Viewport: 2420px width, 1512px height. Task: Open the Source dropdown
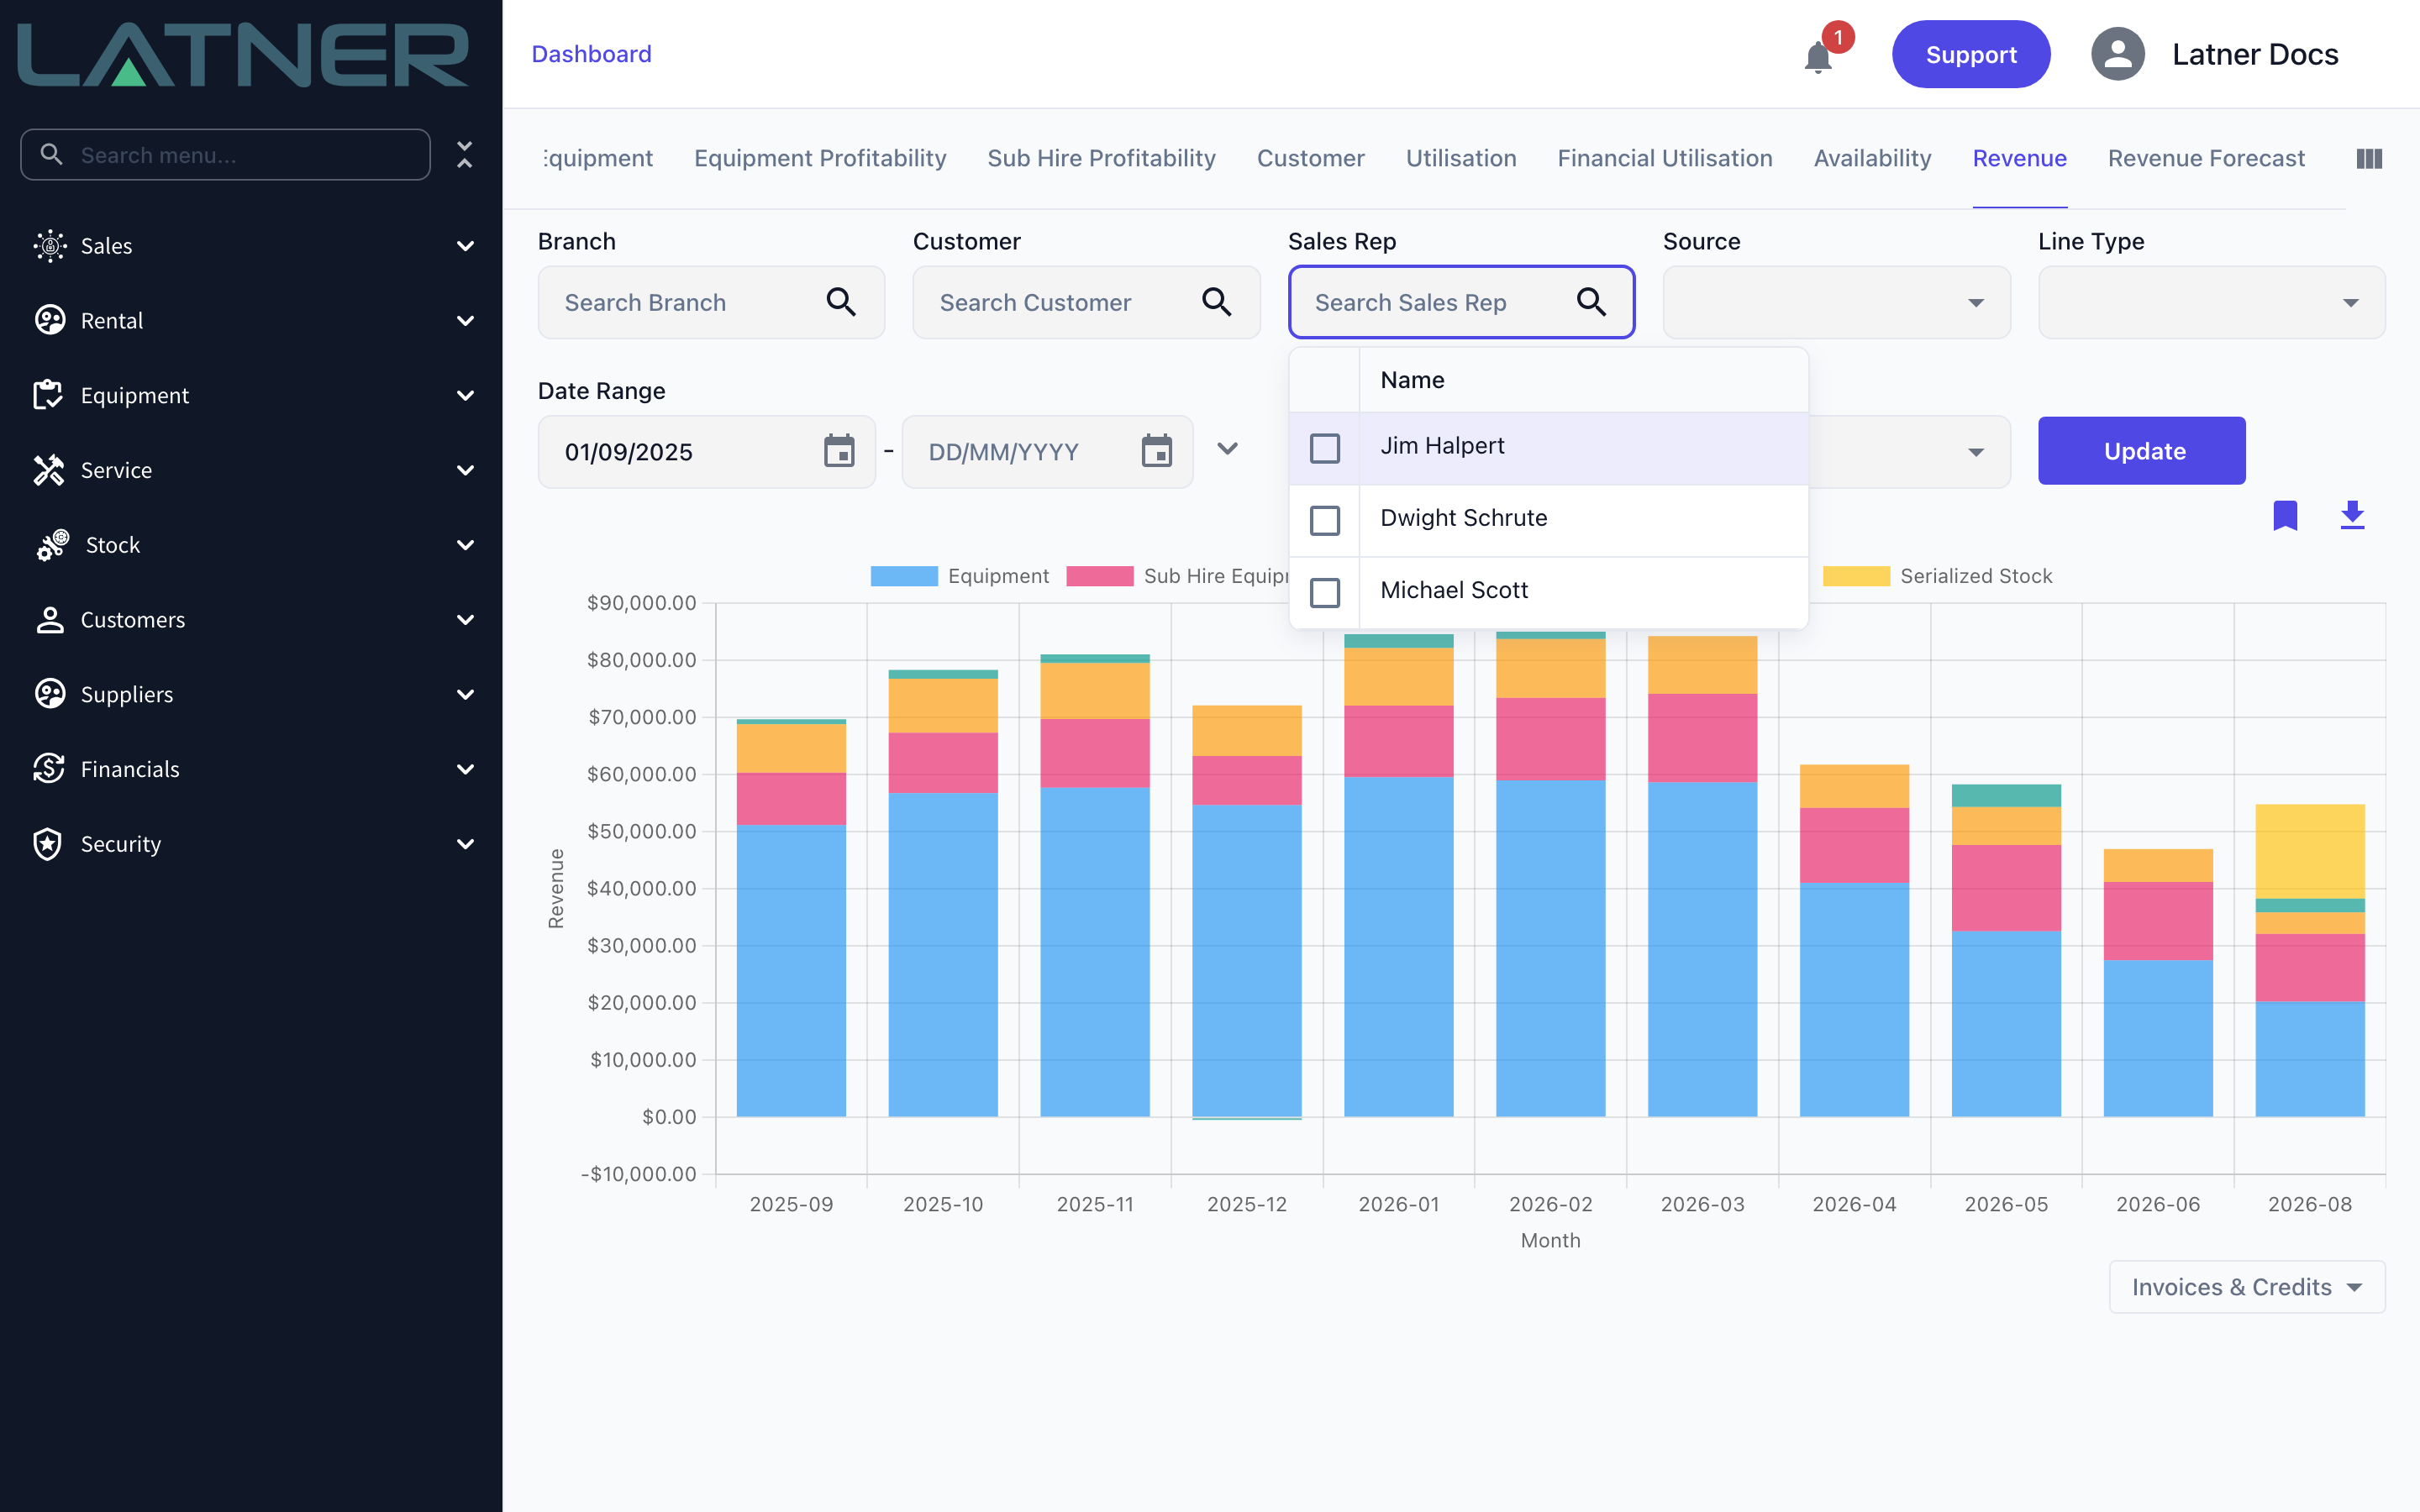point(1836,302)
